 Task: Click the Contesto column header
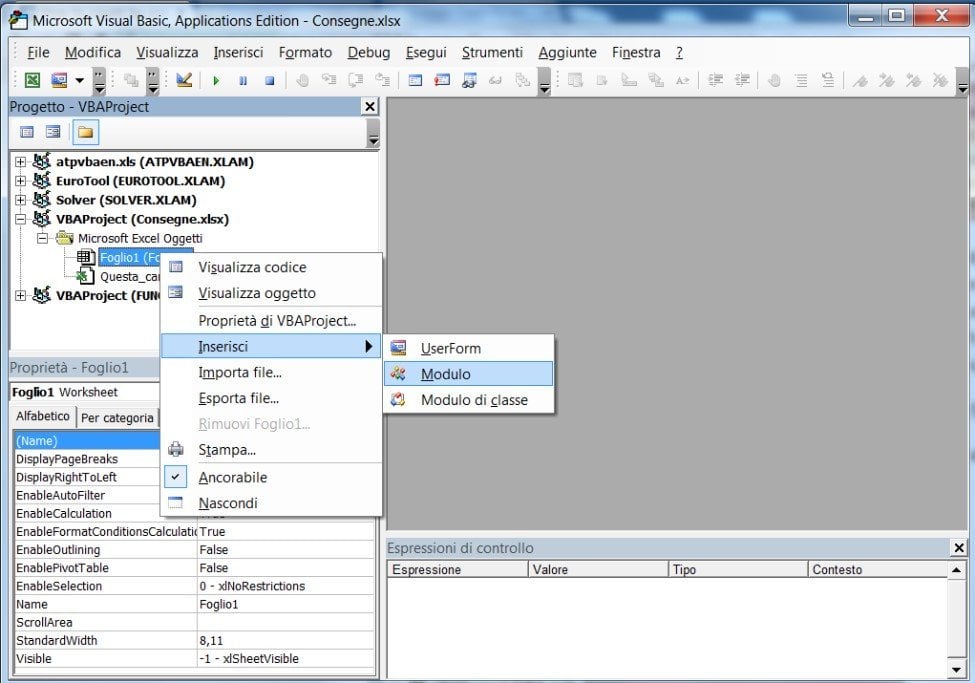877,569
